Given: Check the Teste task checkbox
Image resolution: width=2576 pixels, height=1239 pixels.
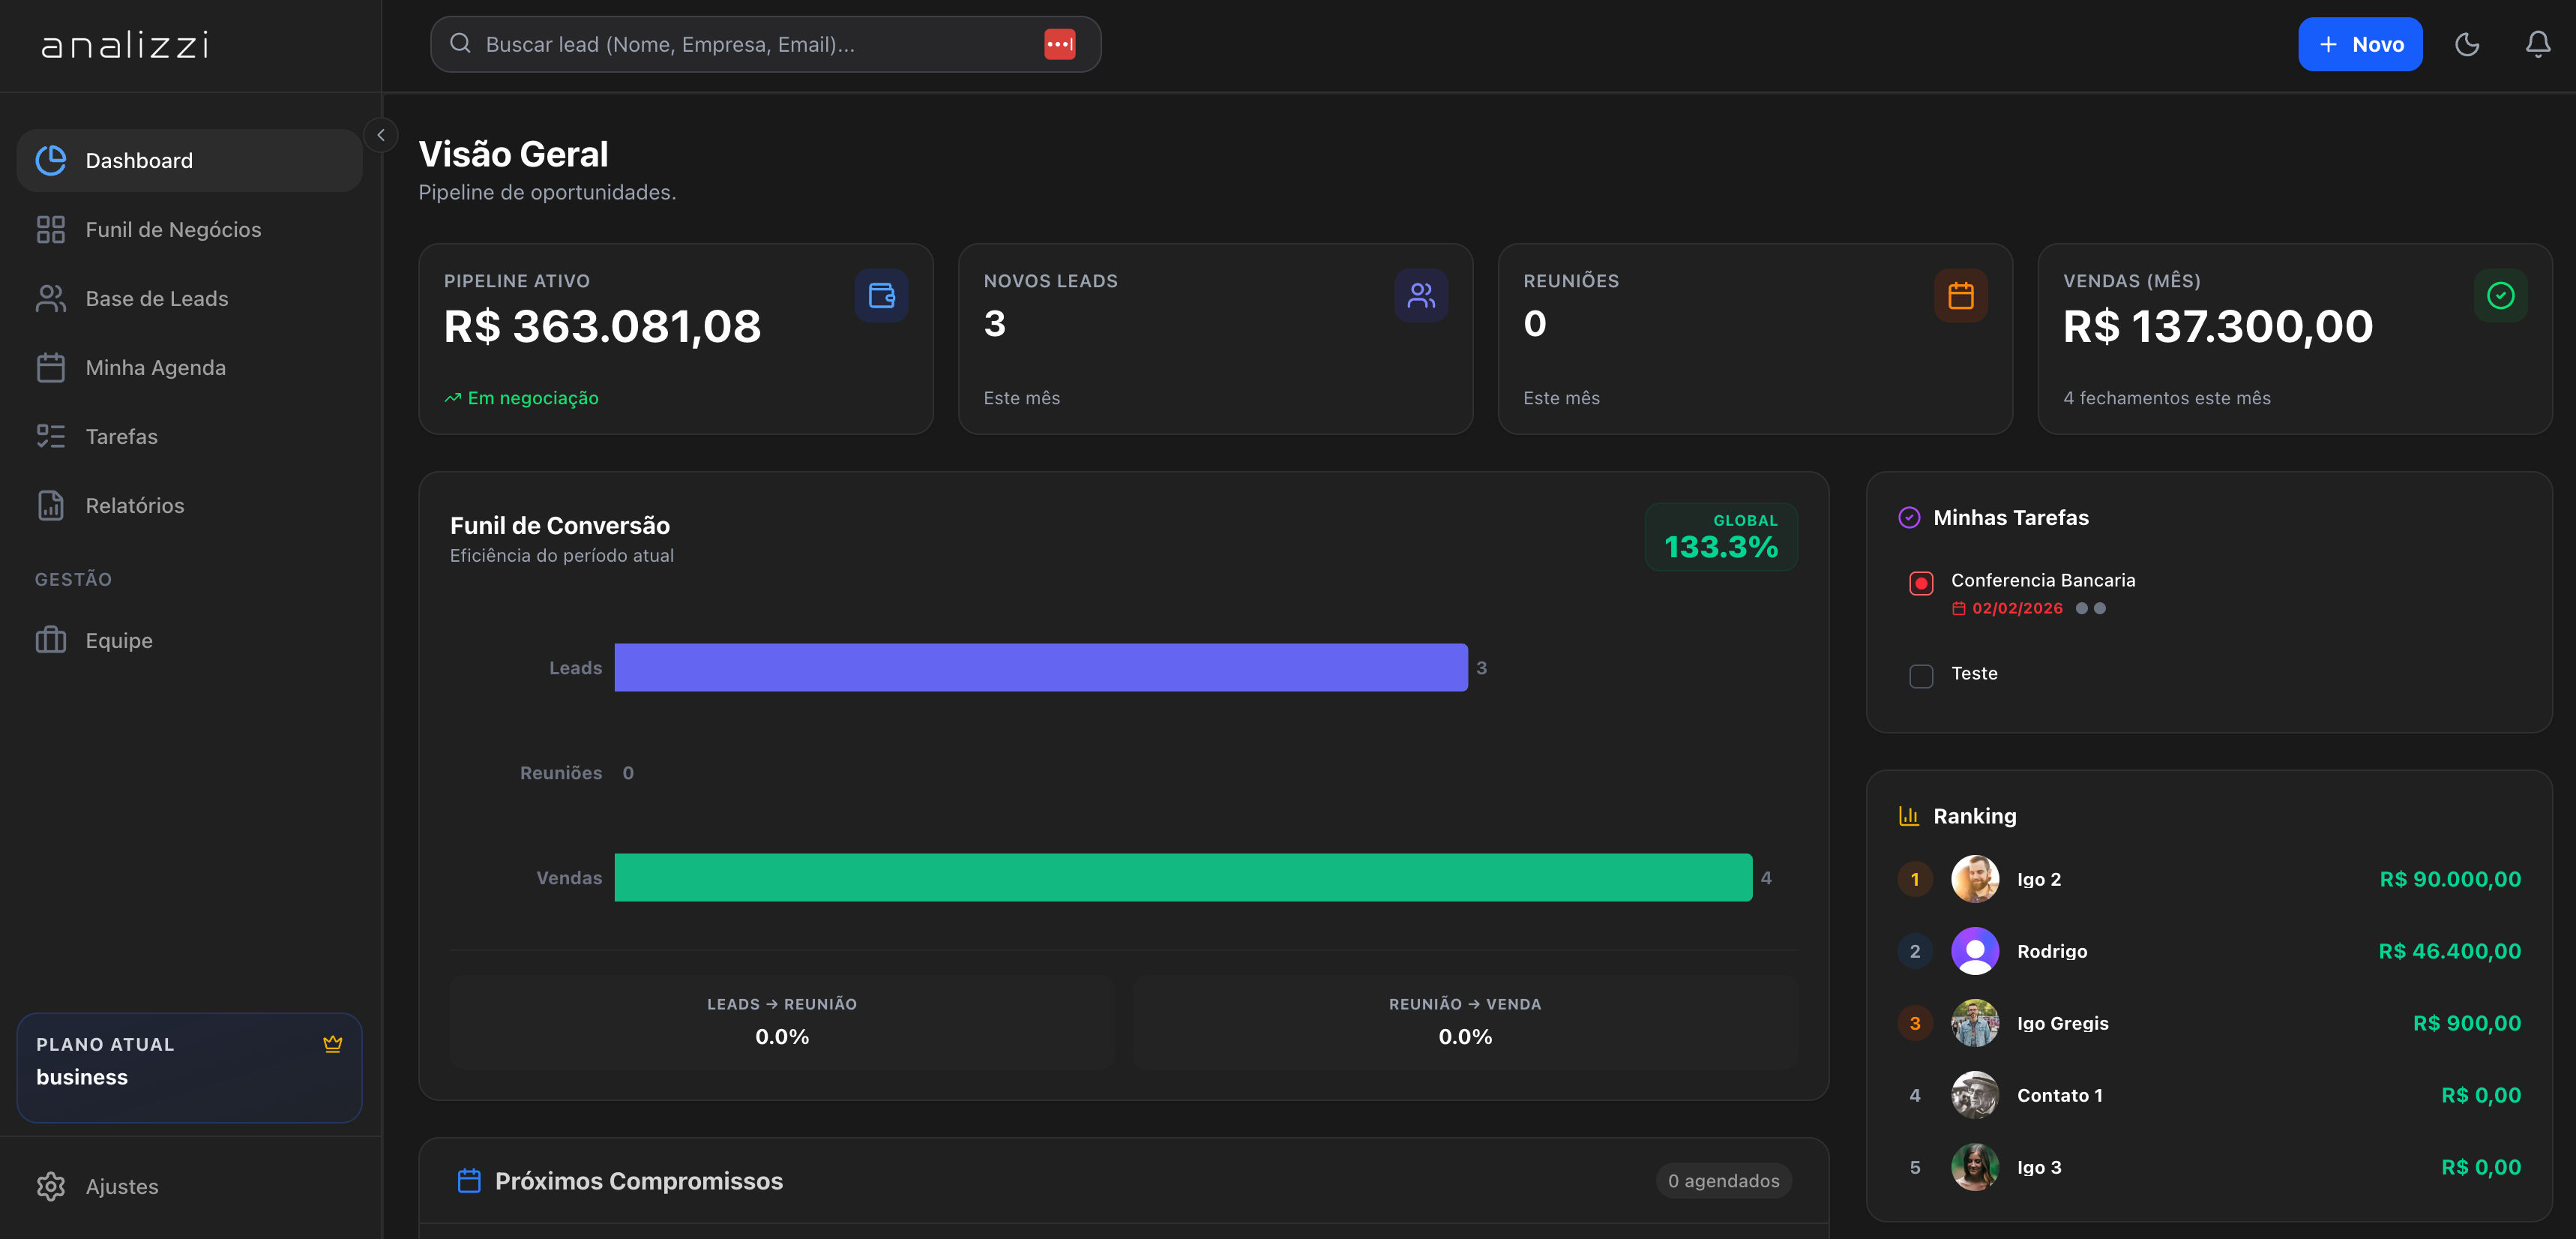Looking at the screenshot, I should pyautogui.click(x=1921, y=676).
